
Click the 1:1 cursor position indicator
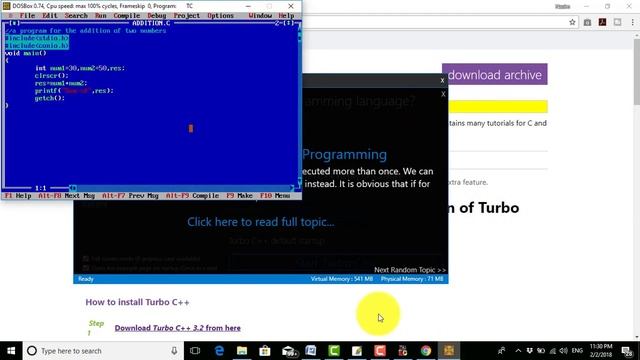pos(40,188)
